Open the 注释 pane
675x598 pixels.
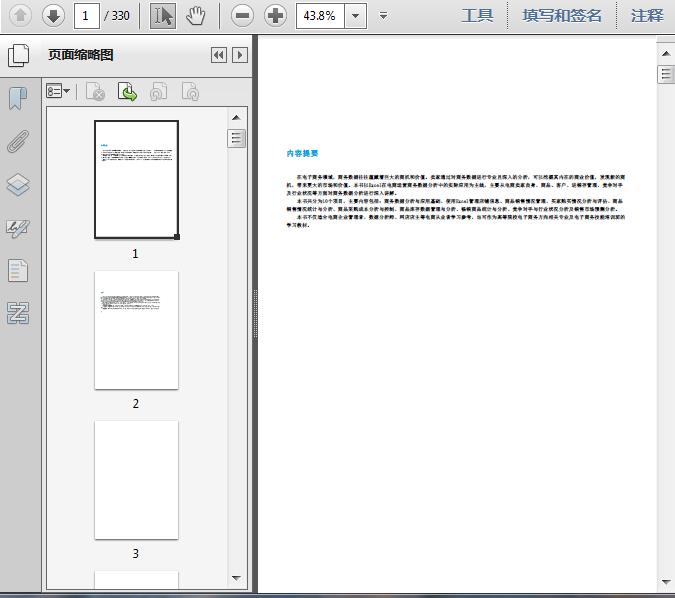pyautogui.click(x=647, y=16)
